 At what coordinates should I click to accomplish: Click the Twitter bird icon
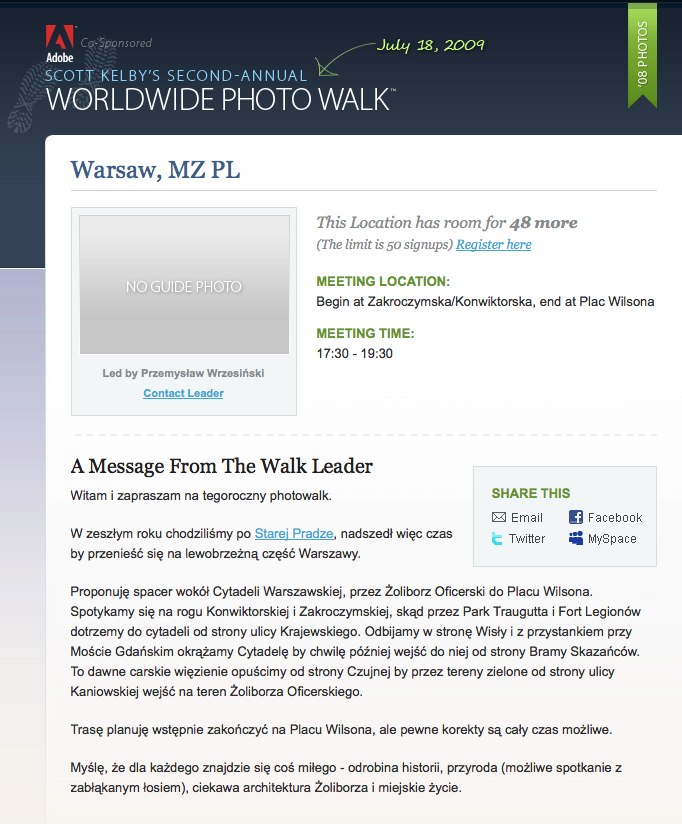click(x=497, y=539)
